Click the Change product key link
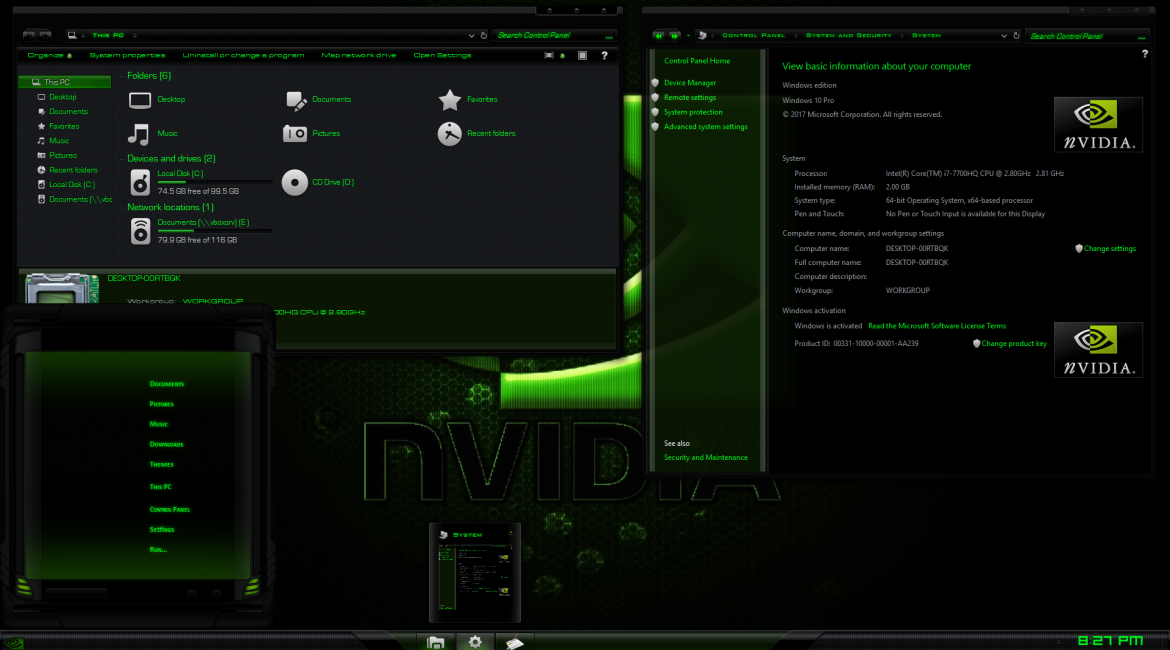Image resolution: width=1170 pixels, height=650 pixels. pyautogui.click(x=1014, y=343)
